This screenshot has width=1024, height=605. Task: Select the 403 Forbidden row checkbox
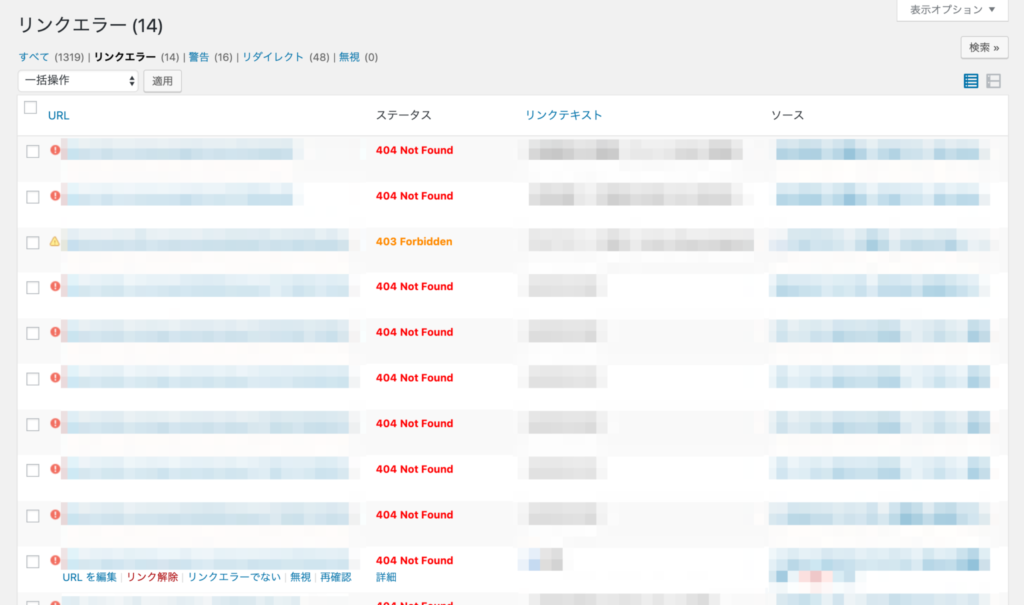(x=33, y=242)
